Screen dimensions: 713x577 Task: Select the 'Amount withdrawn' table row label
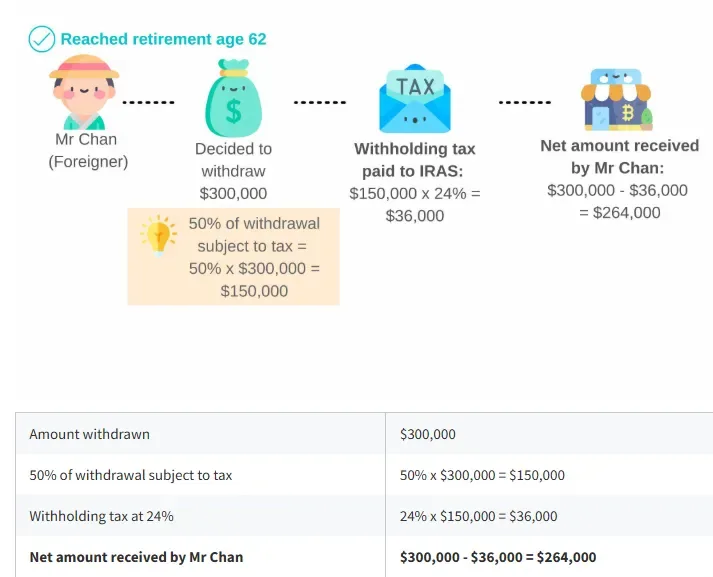point(90,434)
